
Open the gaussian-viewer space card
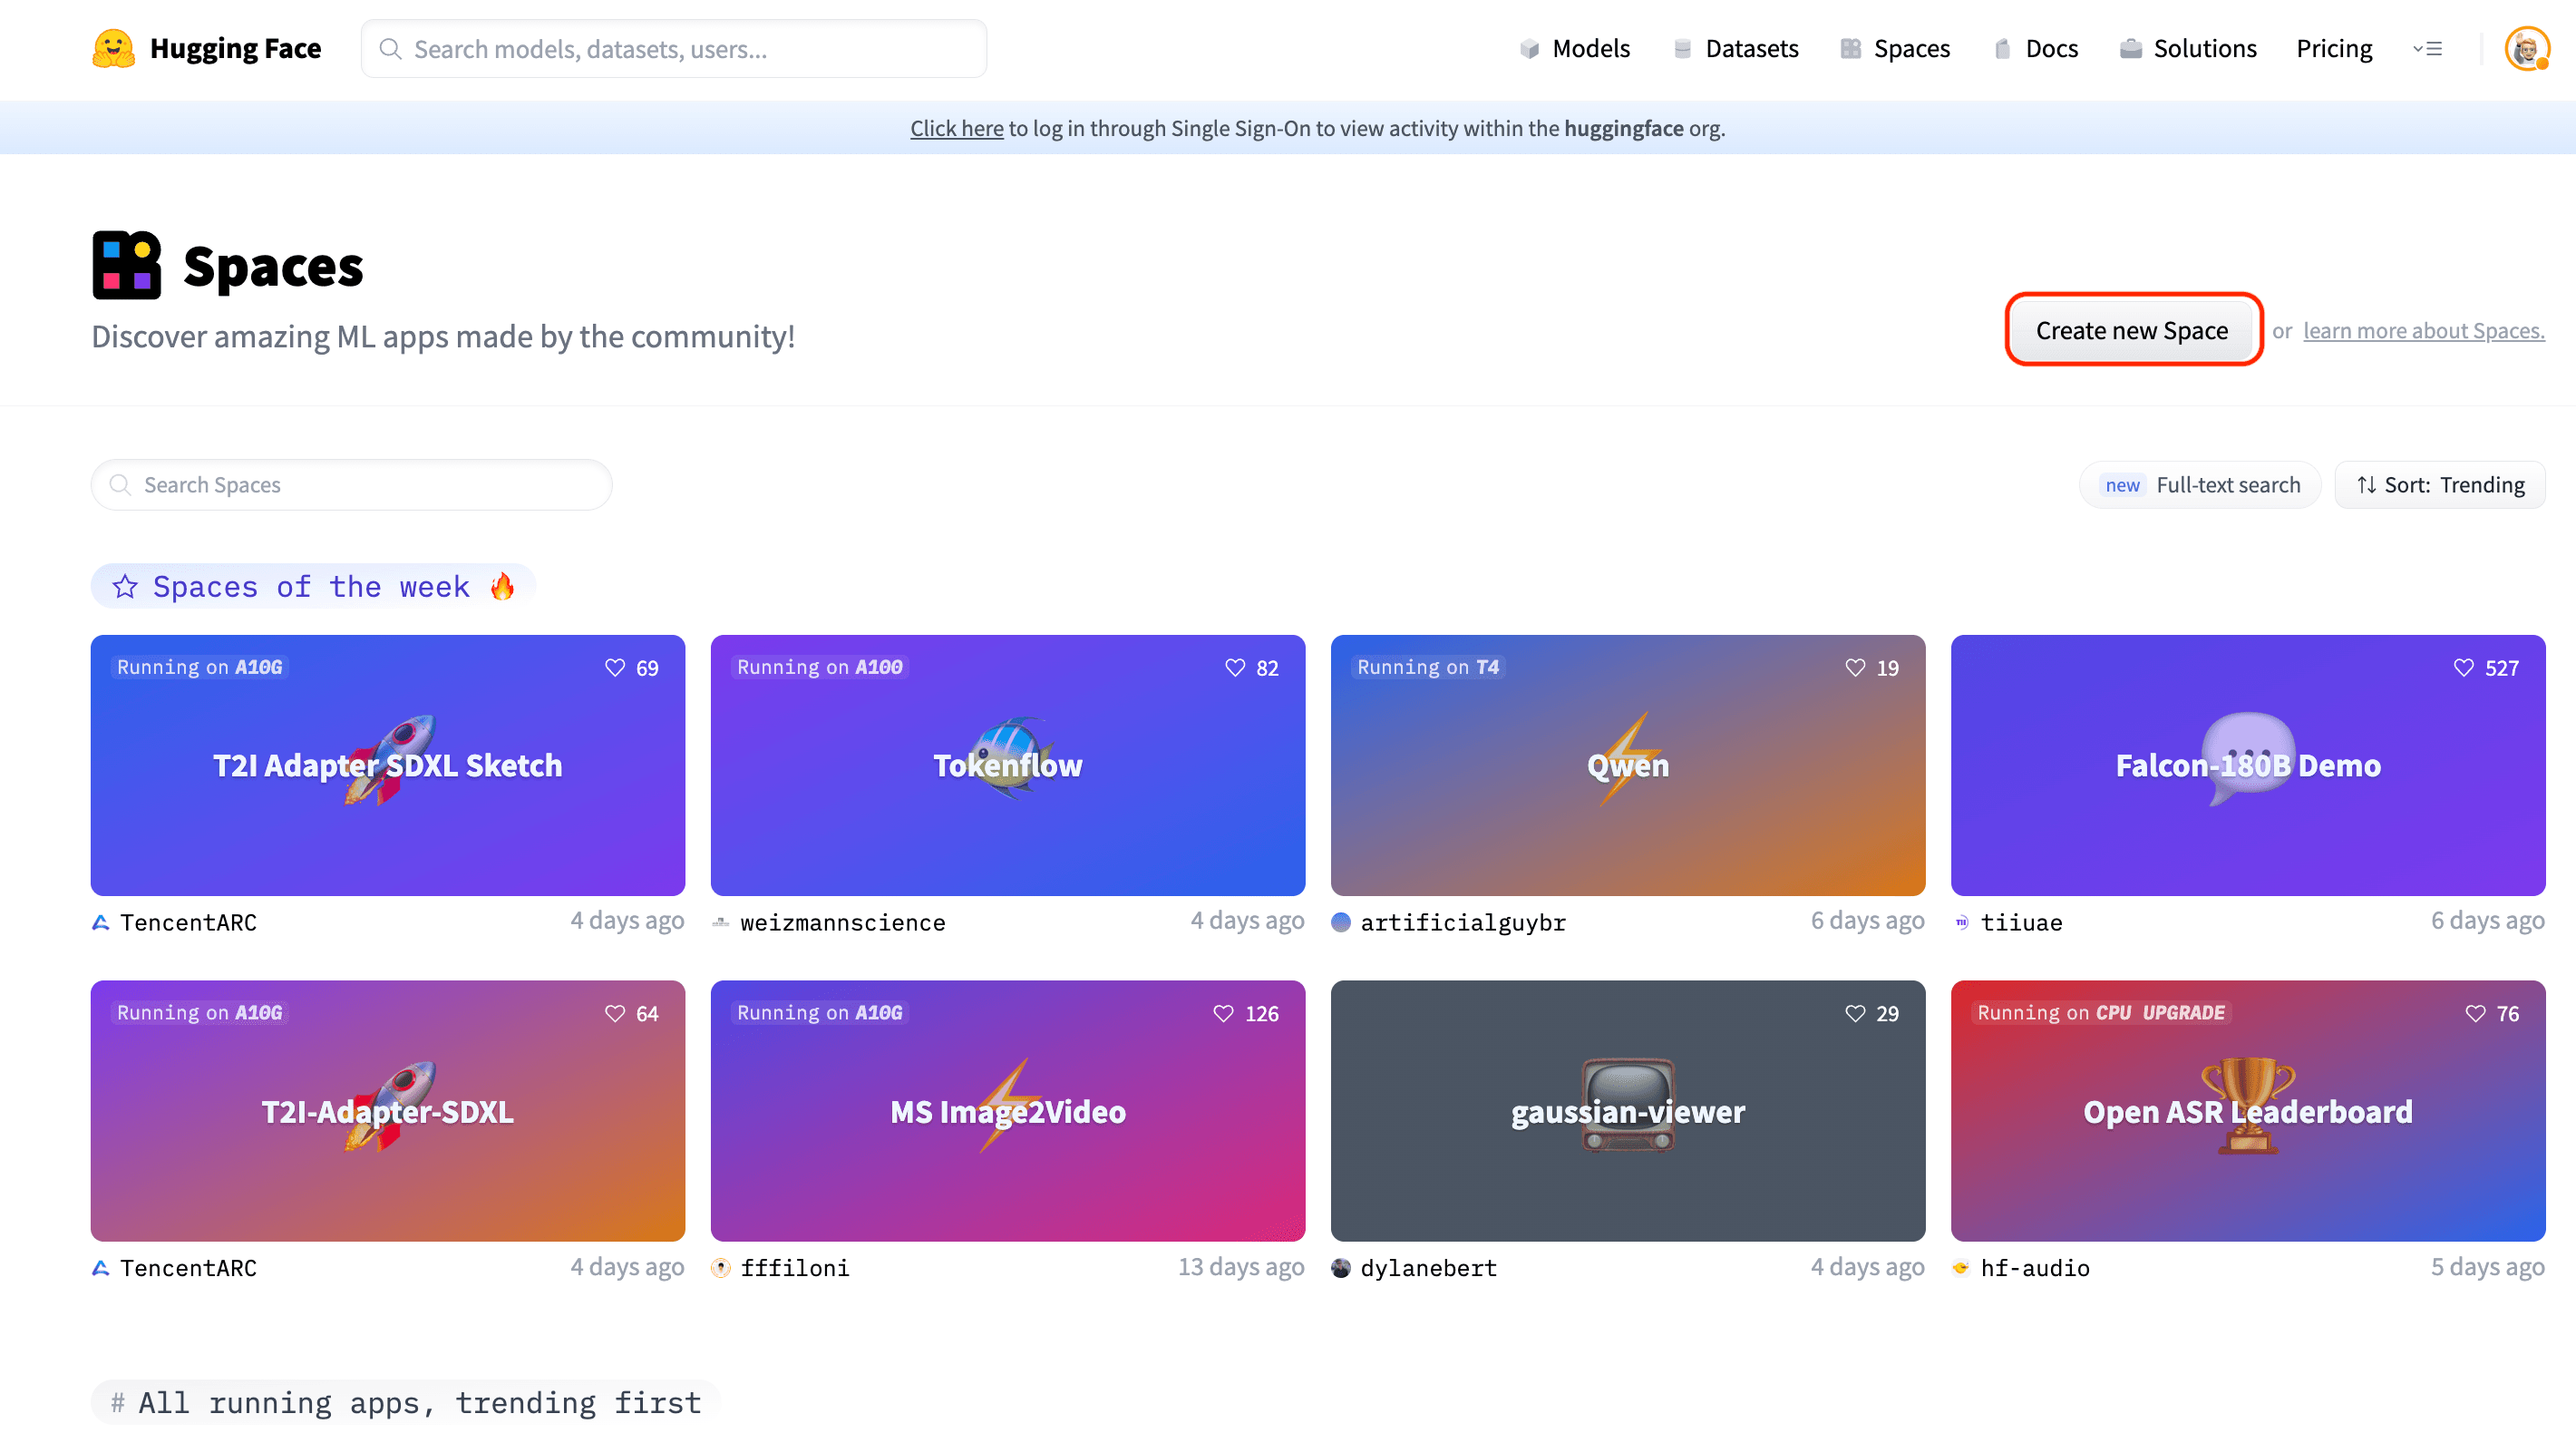click(x=1628, y=1111)
